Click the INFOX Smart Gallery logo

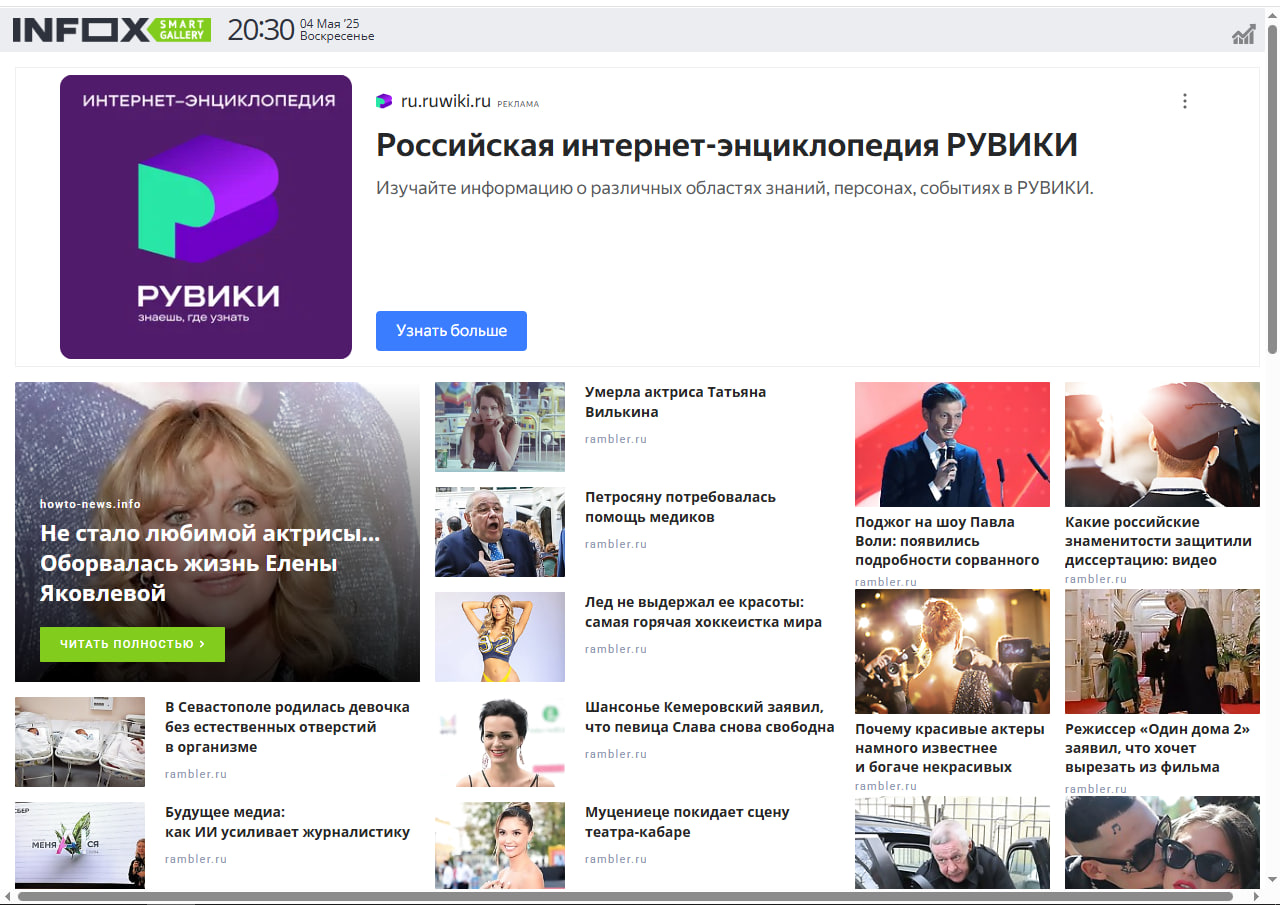111,30
